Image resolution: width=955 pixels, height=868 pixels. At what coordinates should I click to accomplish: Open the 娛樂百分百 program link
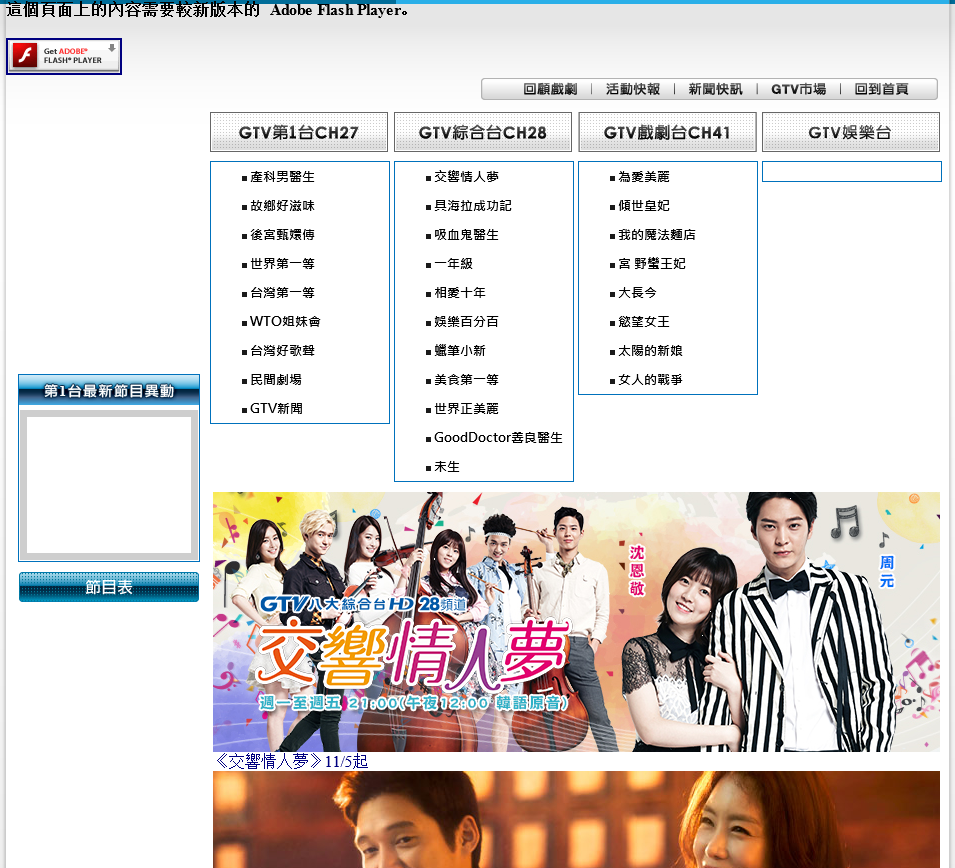467,322
